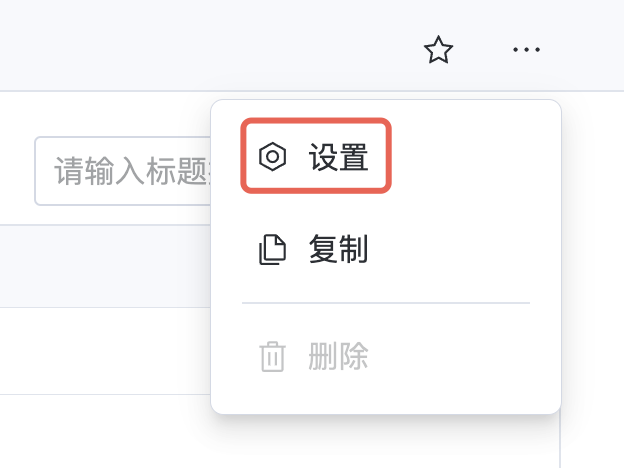Click into the 请输入标题 title field
Screen dimensions: 624x468
pyautogui.click(x=123, y=171)
